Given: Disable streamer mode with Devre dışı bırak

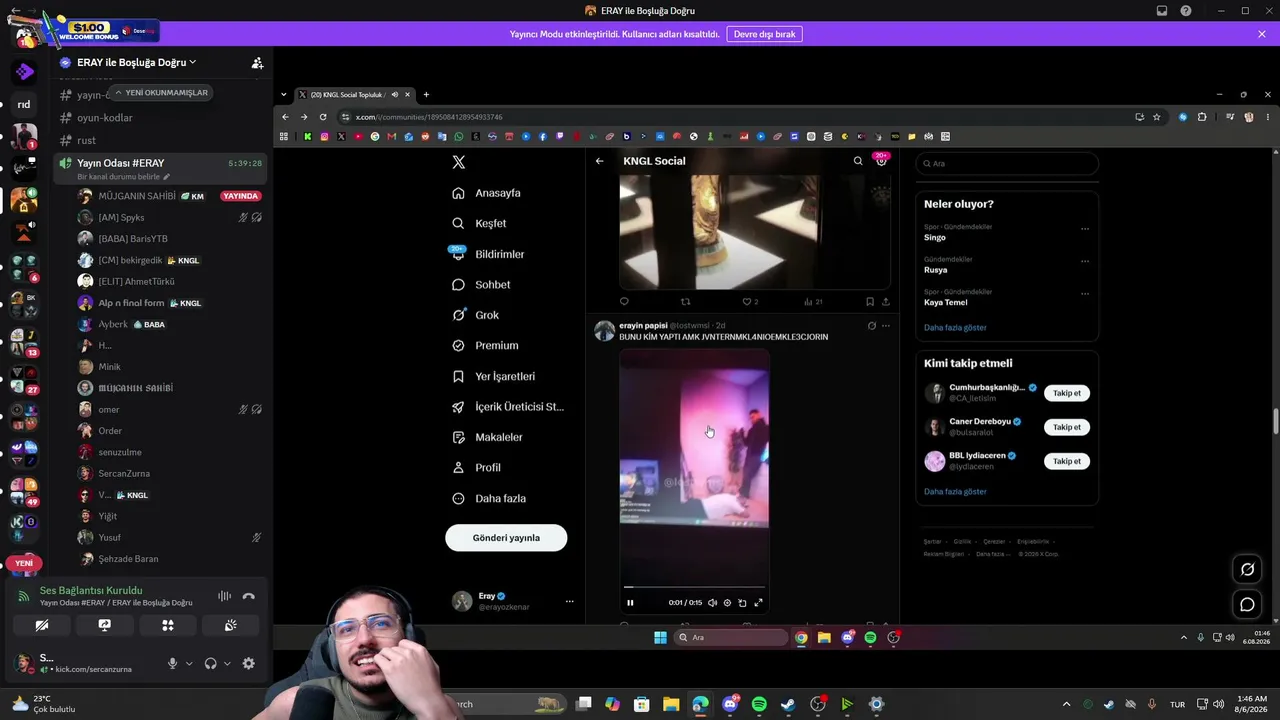Looking at the screenshot, I should [764, 34].
